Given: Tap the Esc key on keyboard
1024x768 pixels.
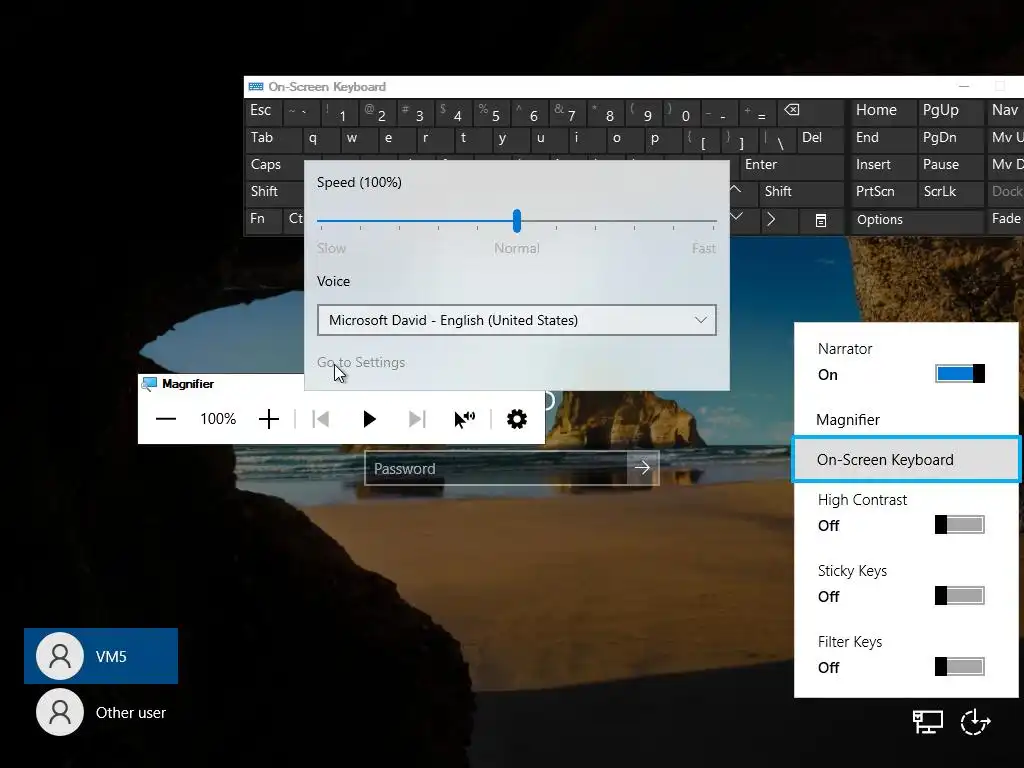Looking at the screenshot, I should tap(263, 111).
